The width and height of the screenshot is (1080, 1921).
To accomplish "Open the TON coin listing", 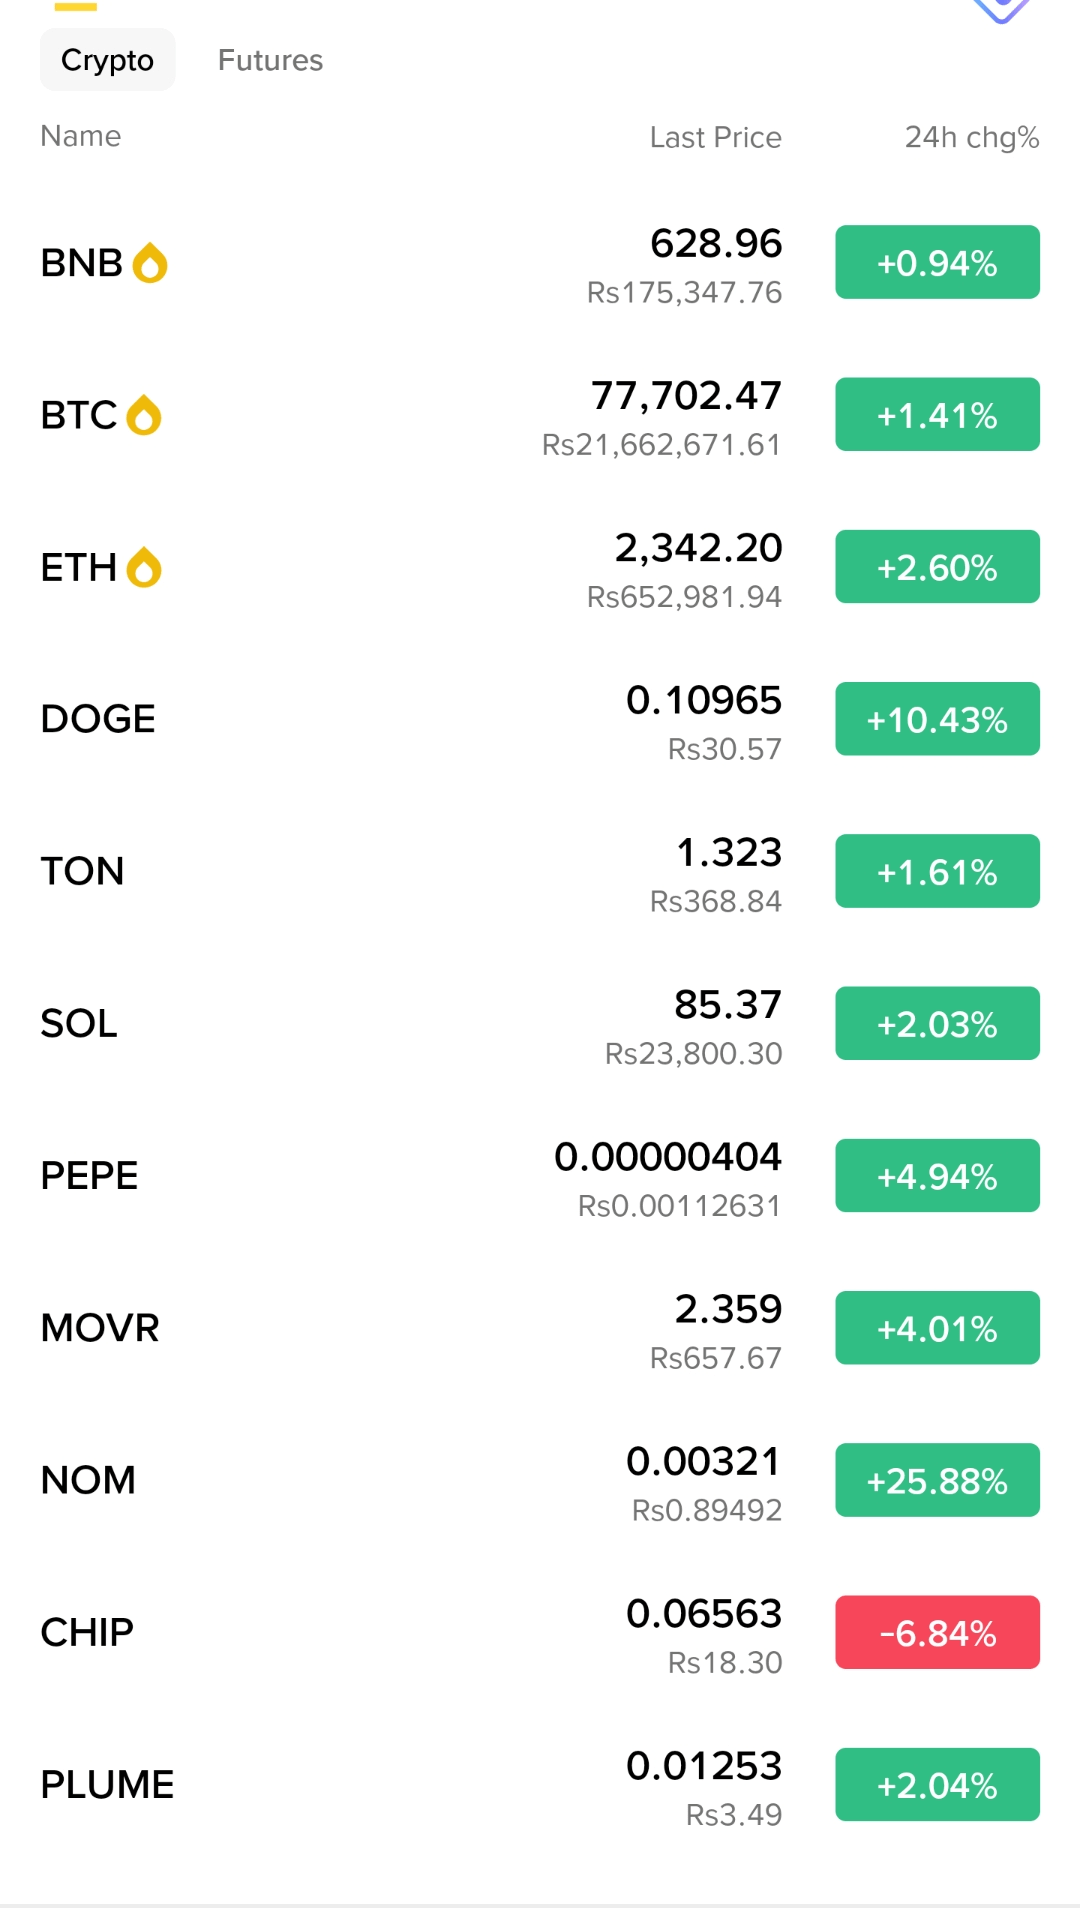I will (x=540, y=871).
